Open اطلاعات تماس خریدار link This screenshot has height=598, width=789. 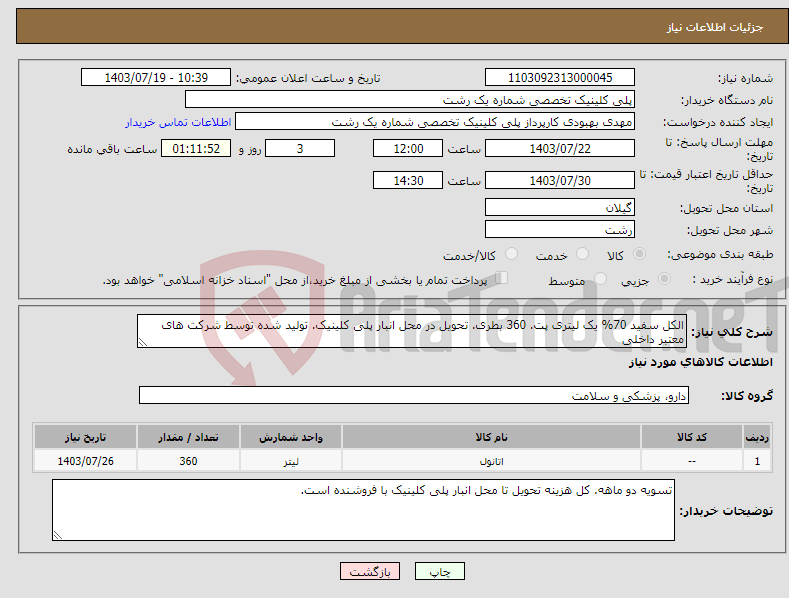(x=178, y=122)
